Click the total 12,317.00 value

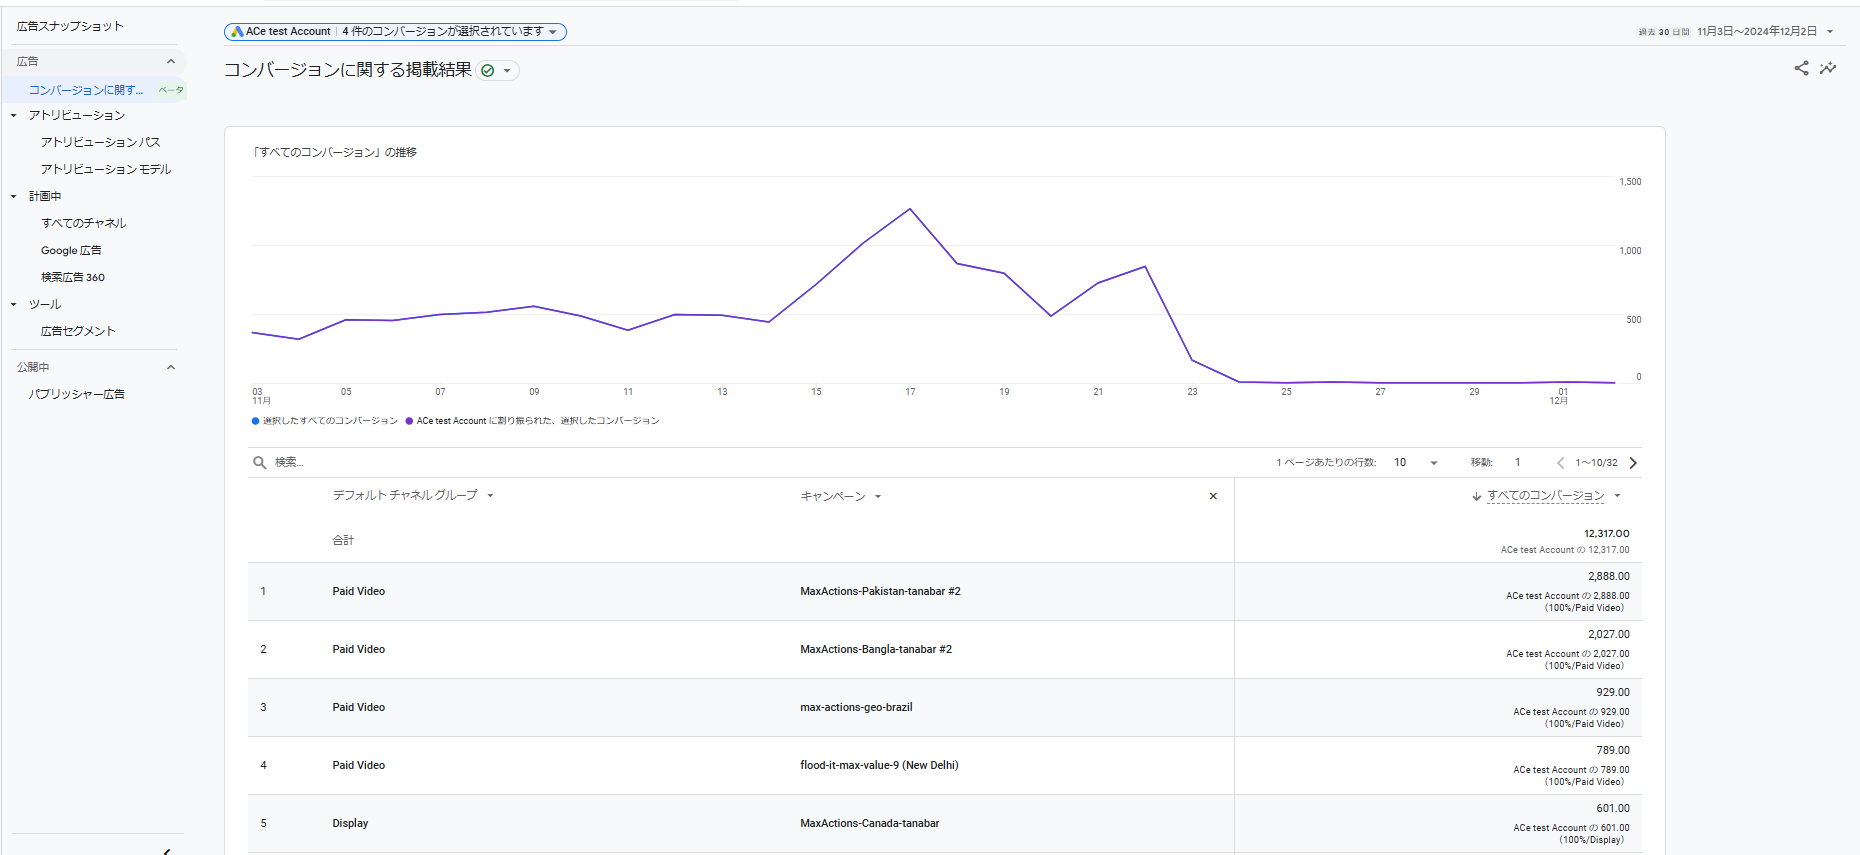pos(1607,533)
